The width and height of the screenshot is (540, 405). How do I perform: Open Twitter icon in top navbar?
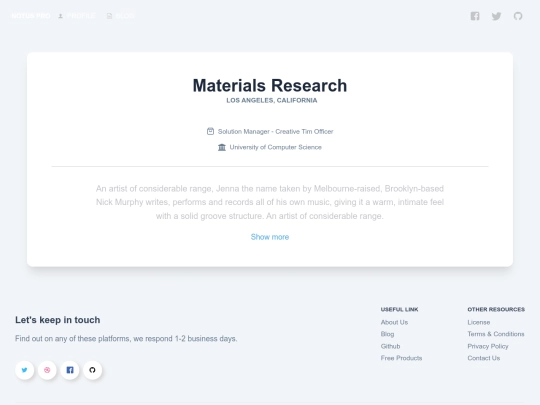tap(496, 16)
